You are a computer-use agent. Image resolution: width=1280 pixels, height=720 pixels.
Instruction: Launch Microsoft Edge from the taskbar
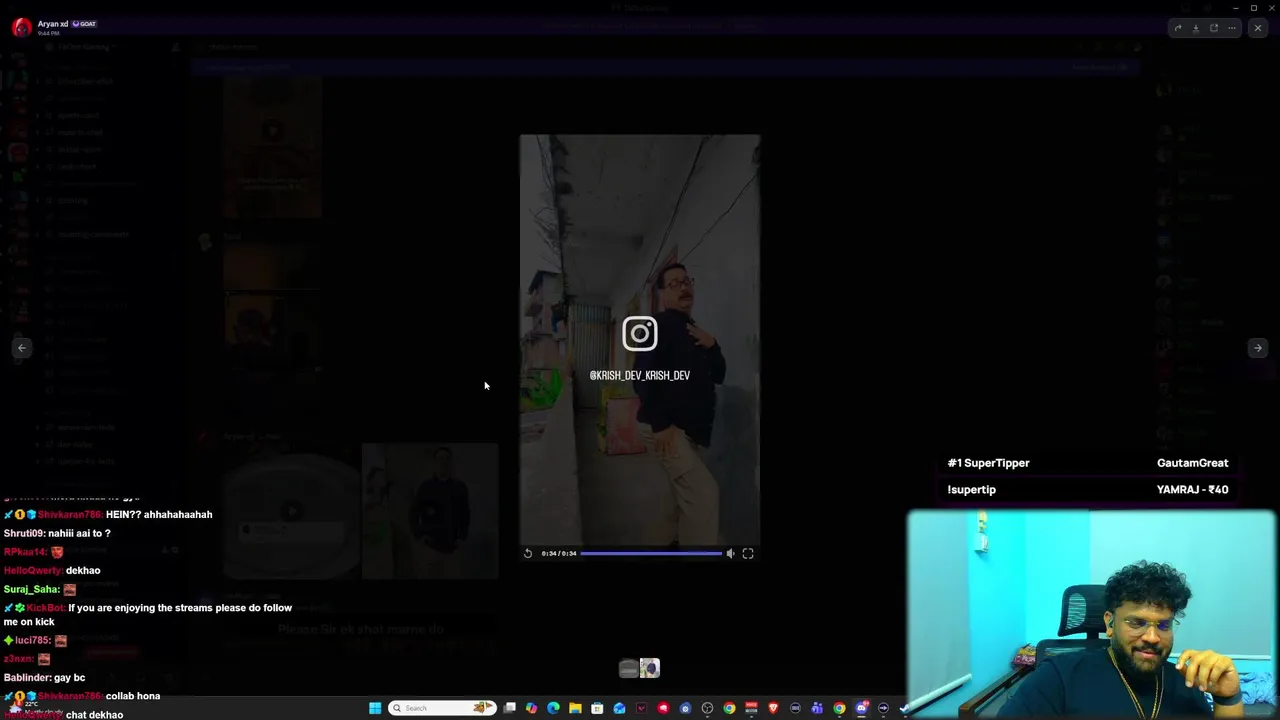pyautogui.click(x=553, y=708)
